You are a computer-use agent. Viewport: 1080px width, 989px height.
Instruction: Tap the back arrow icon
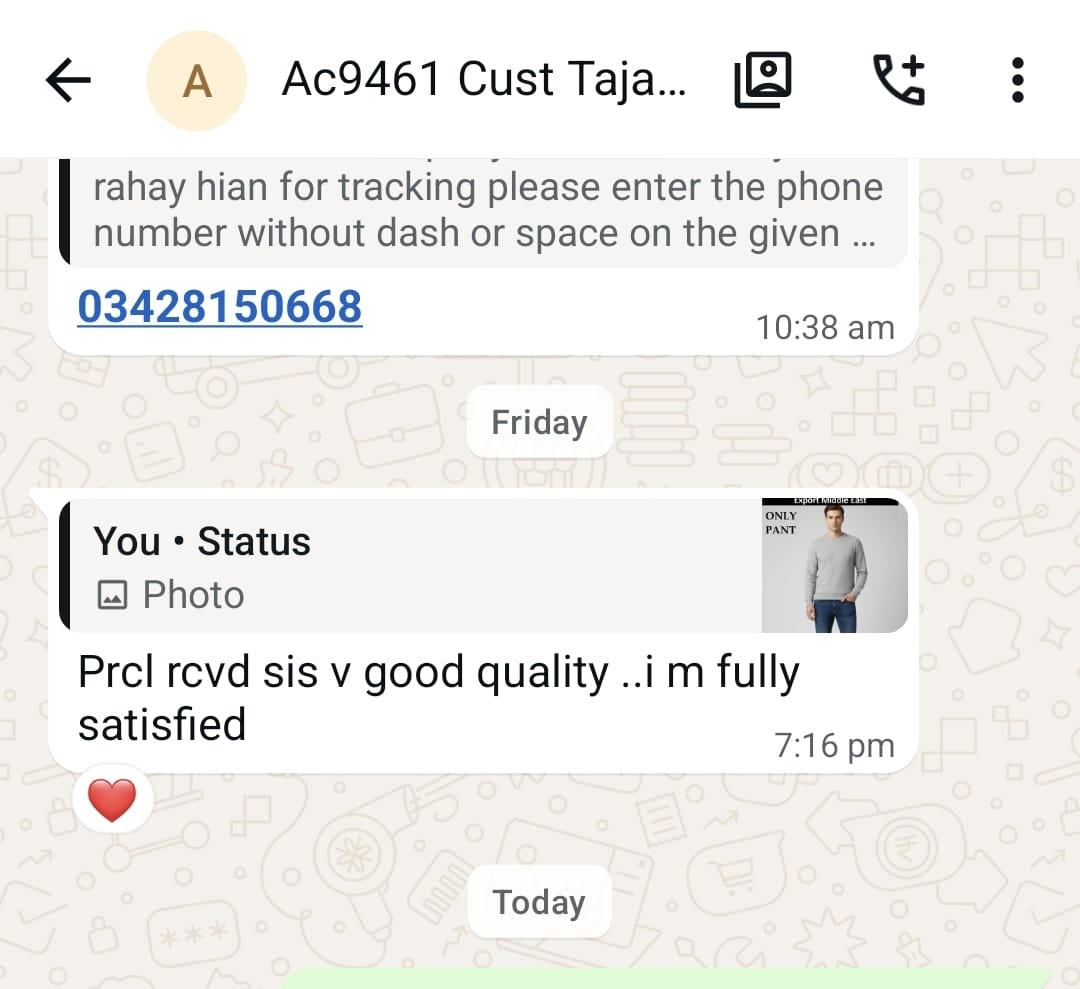point(68,80)
